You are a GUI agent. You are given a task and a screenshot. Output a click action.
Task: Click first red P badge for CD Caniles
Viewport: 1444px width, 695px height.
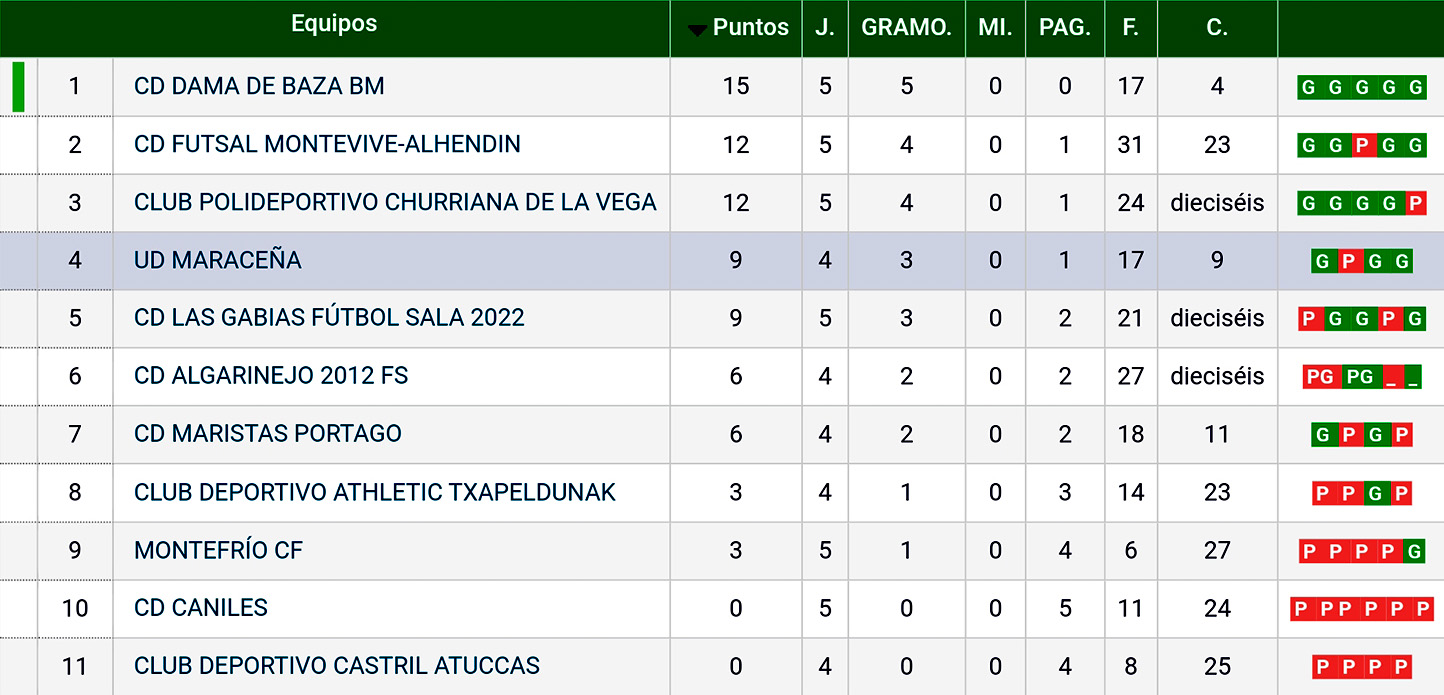point(1301,609)
